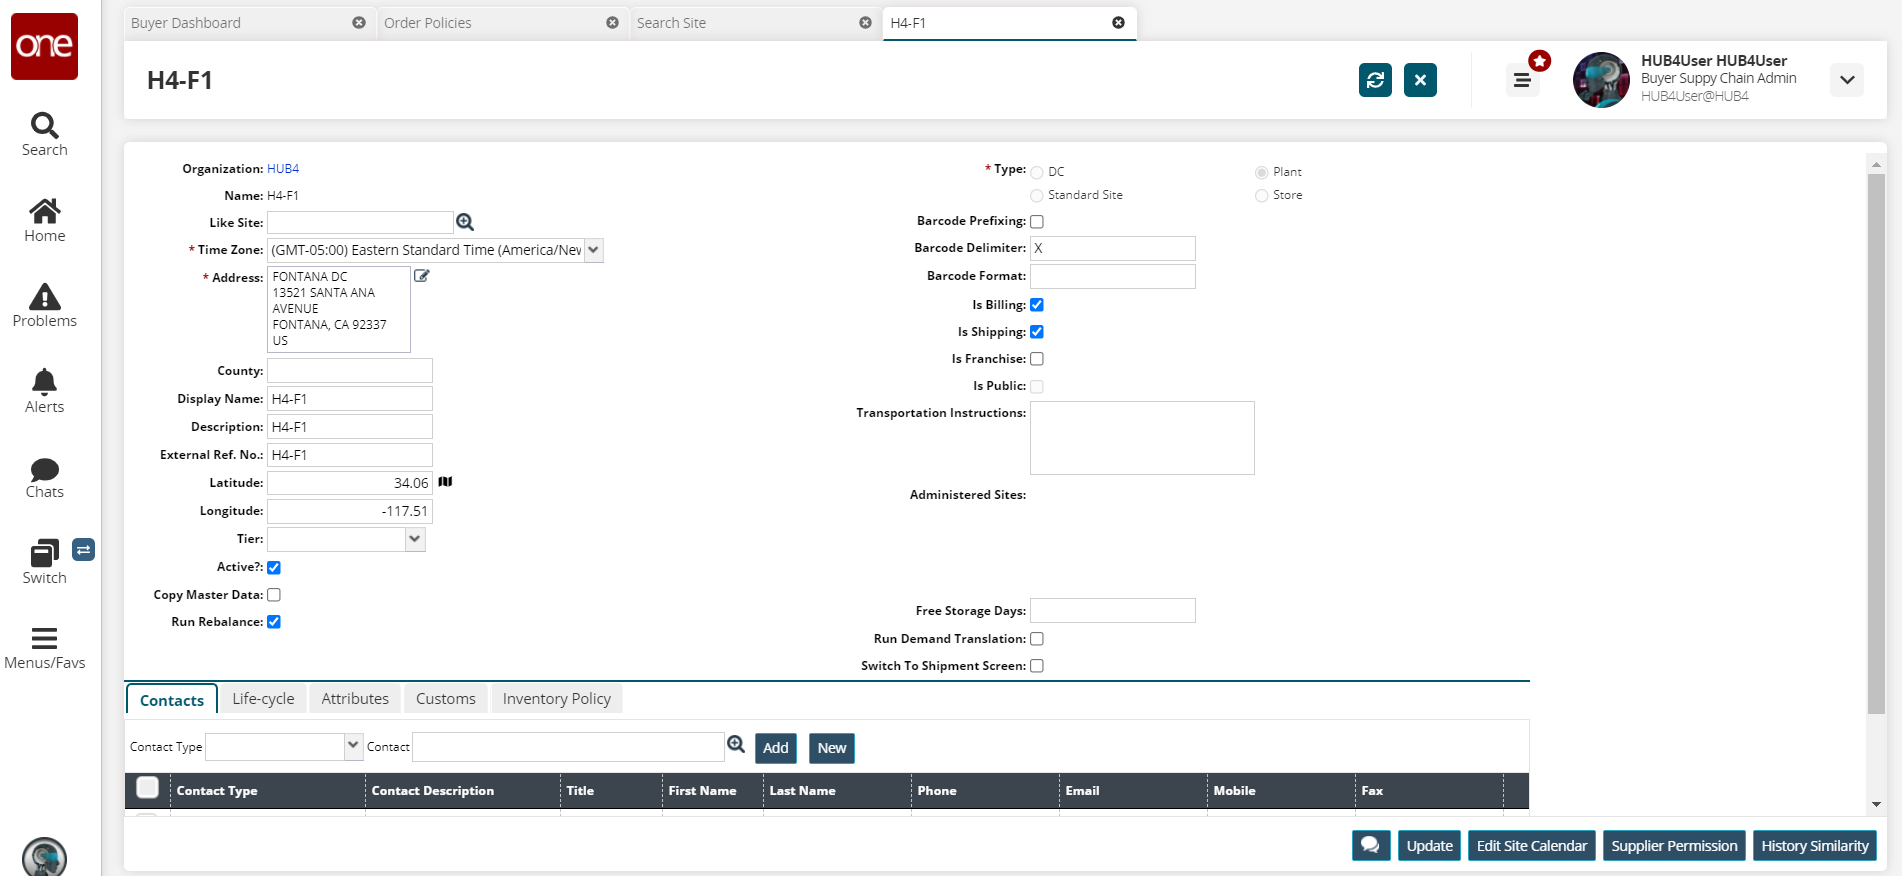Enable the Barcode Prefixing checkbox

1037,222
